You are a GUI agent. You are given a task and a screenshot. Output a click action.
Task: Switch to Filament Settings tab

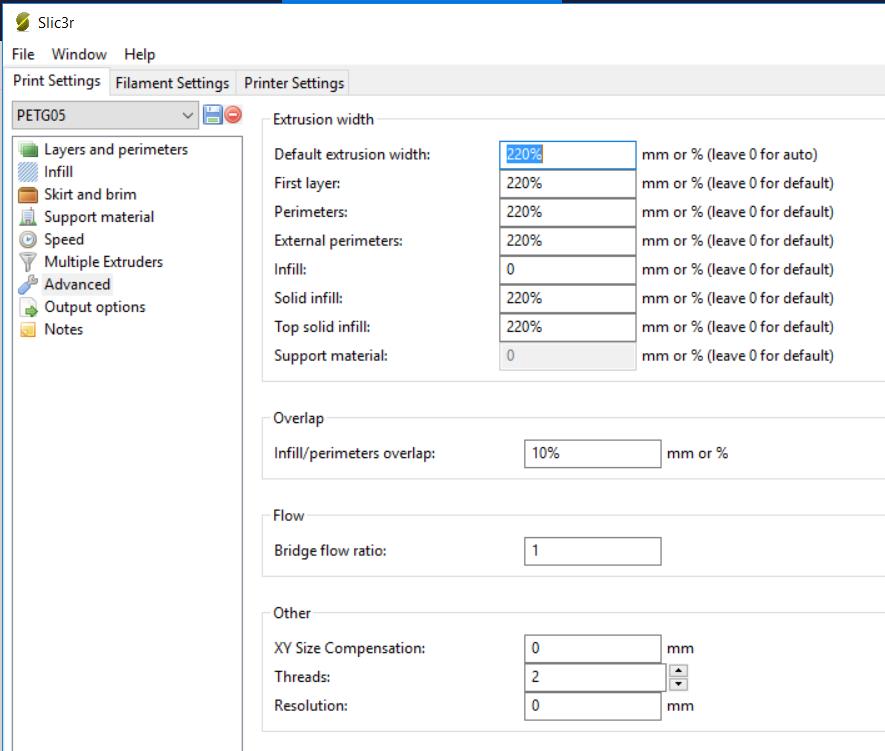(x=172, y=83)
